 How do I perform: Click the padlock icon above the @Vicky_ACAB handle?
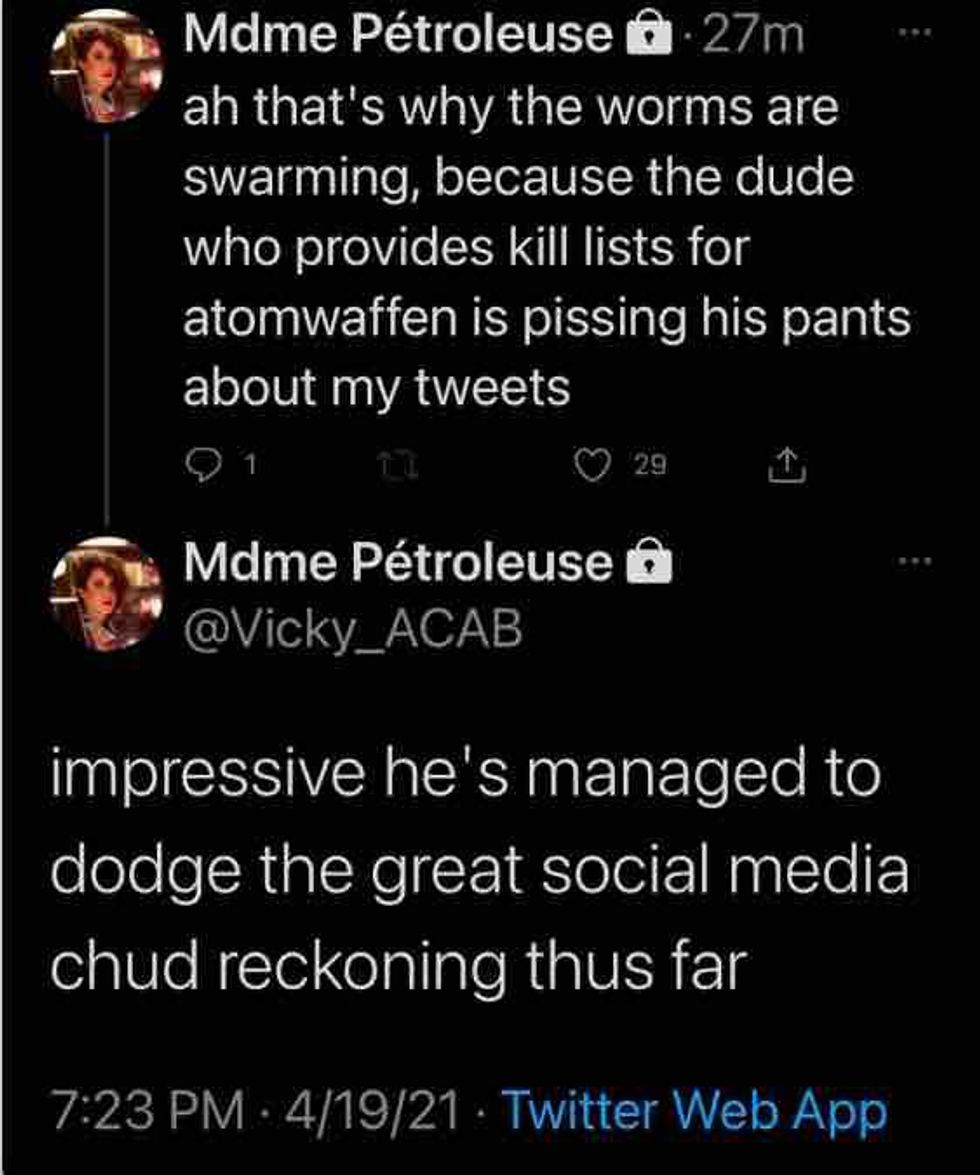coord(647,564)
